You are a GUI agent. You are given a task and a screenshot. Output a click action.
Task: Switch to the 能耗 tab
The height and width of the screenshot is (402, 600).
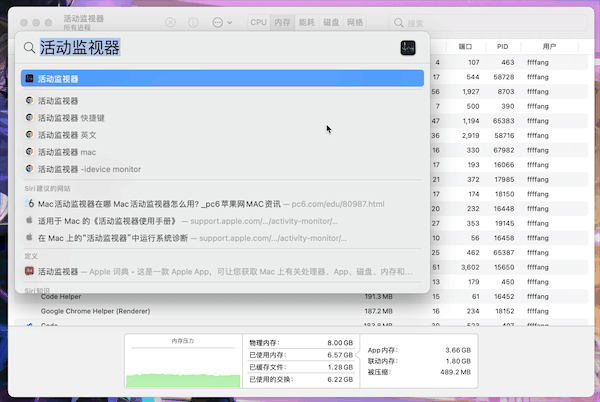coord(307,23)
